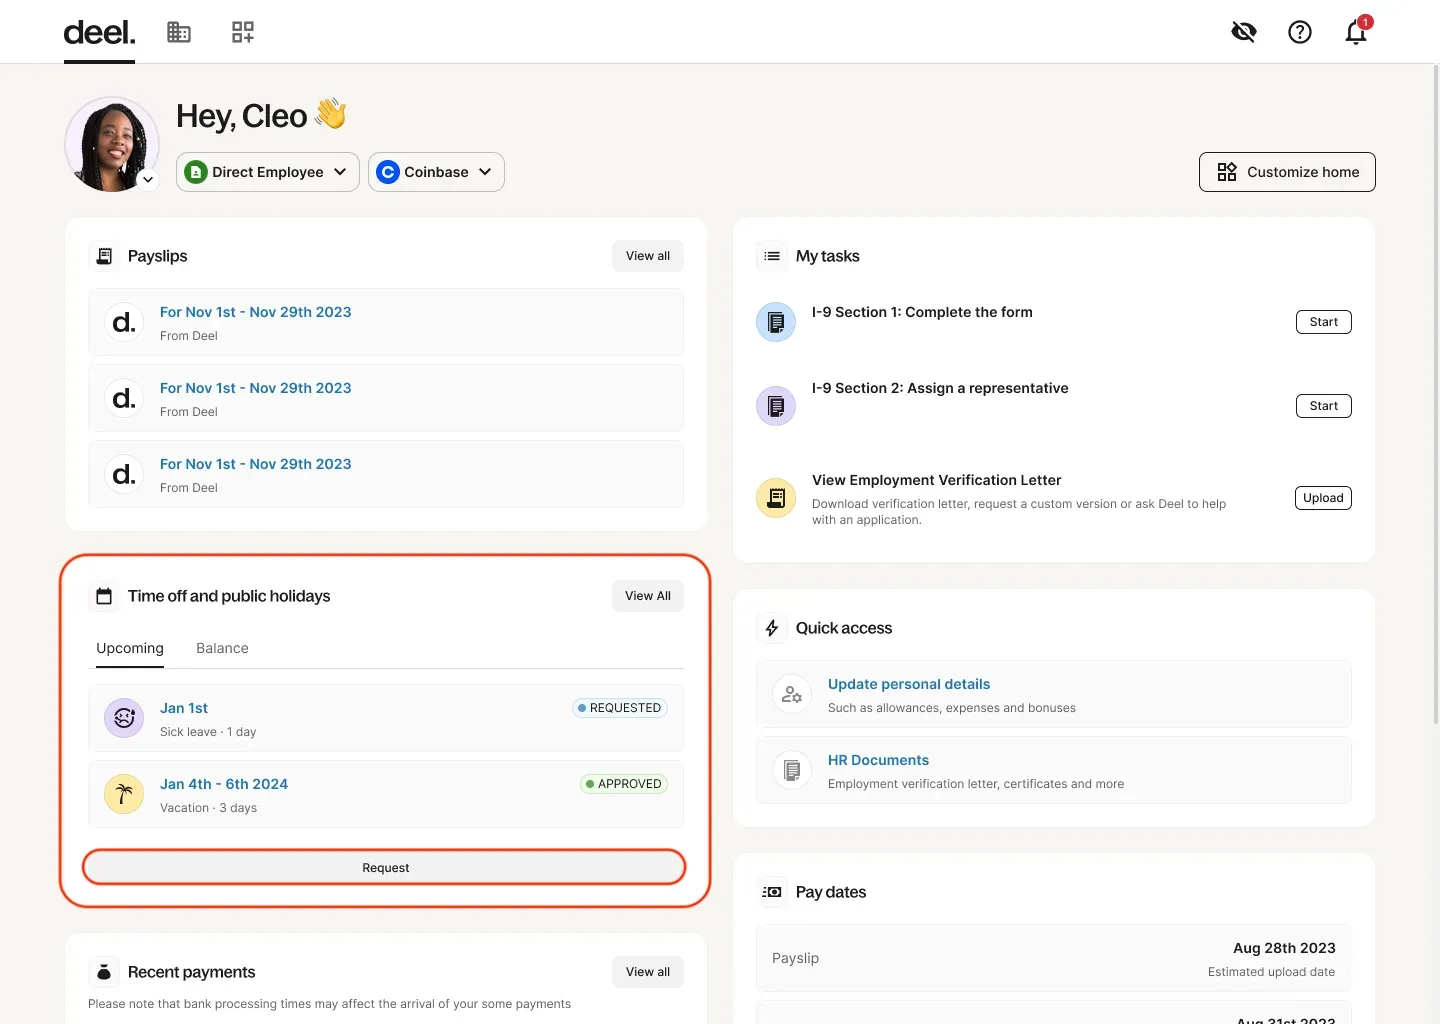Select the Upcoming tab
The width and height of the screenshot is (1440, 1024).
[130, 648]
